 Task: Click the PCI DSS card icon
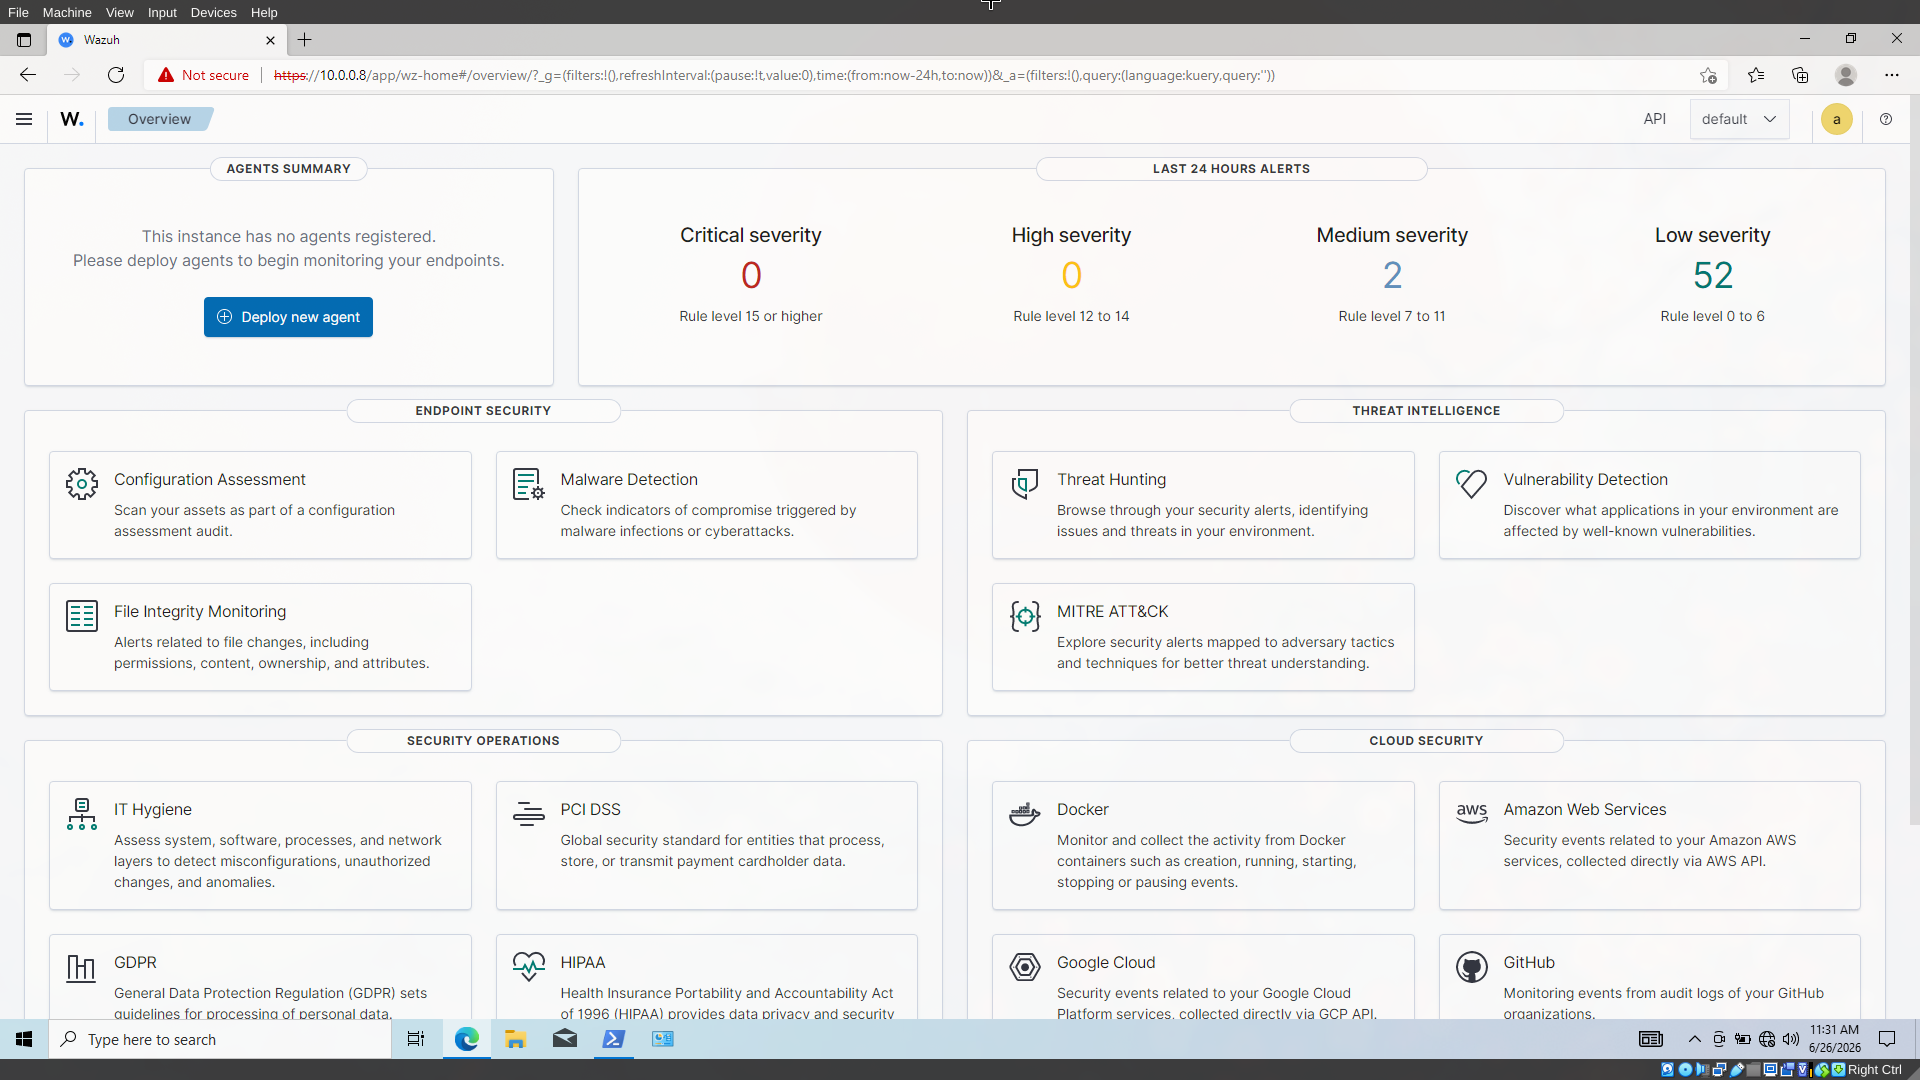(528, 814)
